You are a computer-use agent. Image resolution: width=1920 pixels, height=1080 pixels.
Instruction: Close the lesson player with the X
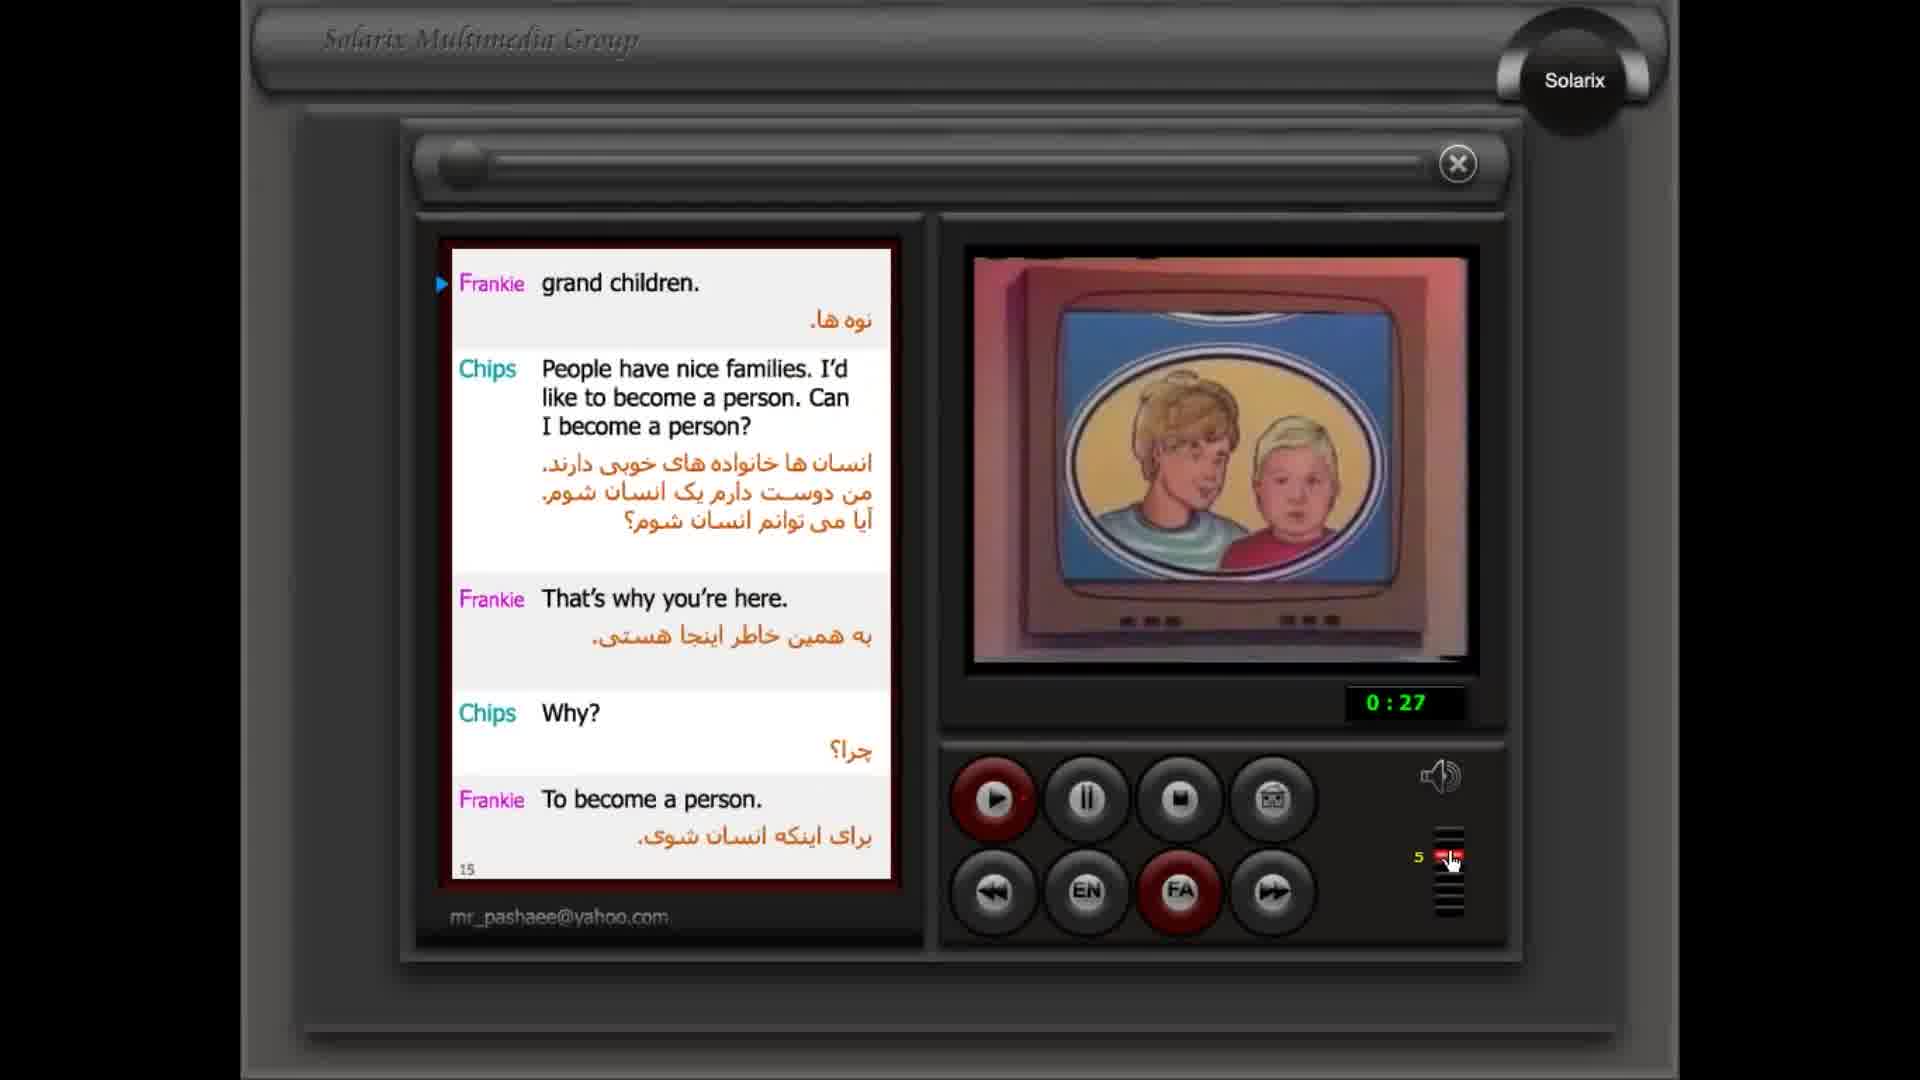(x=1458, y=163)
